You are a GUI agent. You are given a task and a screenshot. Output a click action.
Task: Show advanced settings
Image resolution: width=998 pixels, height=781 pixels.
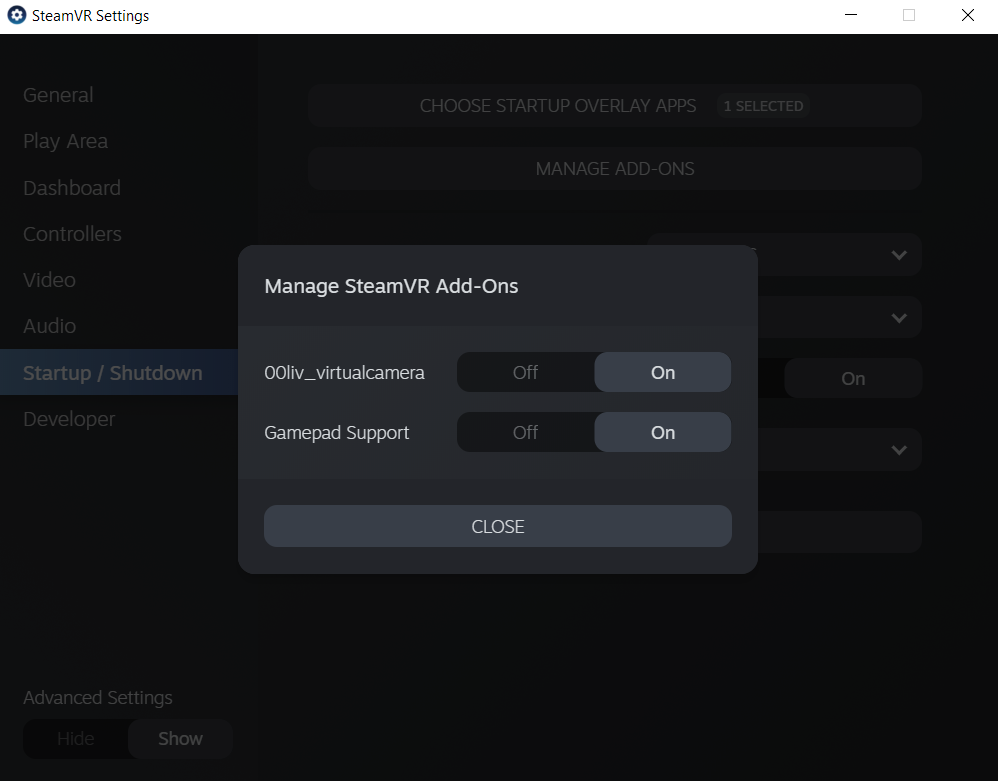(180, 738)
